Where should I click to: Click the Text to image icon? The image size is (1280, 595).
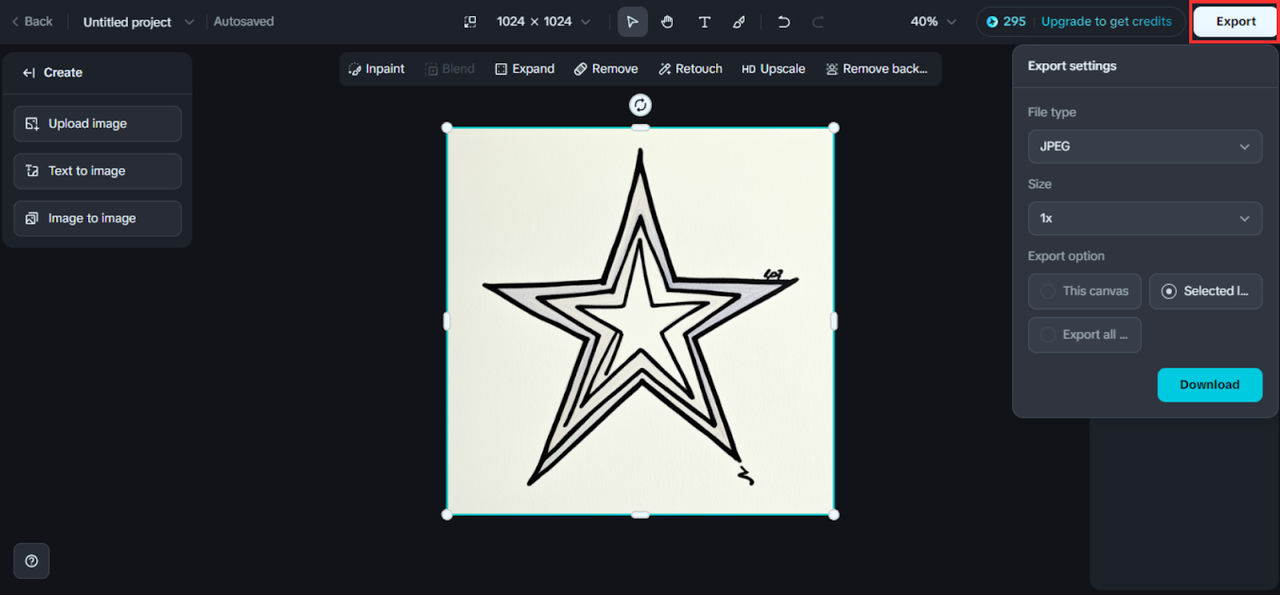(32, 171)
